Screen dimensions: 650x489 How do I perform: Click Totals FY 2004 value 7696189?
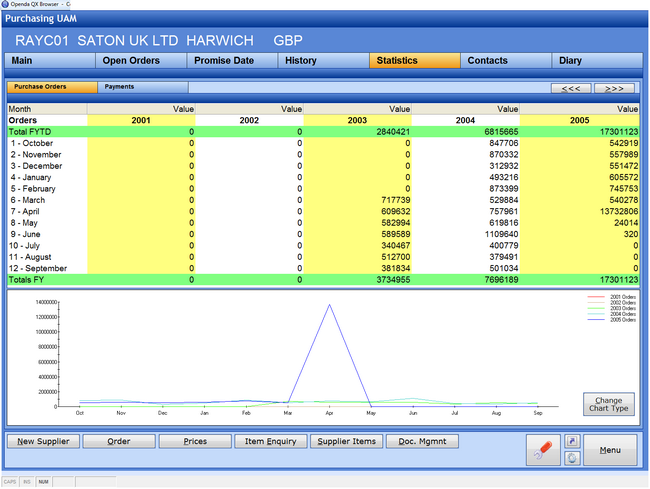(501, 280)
